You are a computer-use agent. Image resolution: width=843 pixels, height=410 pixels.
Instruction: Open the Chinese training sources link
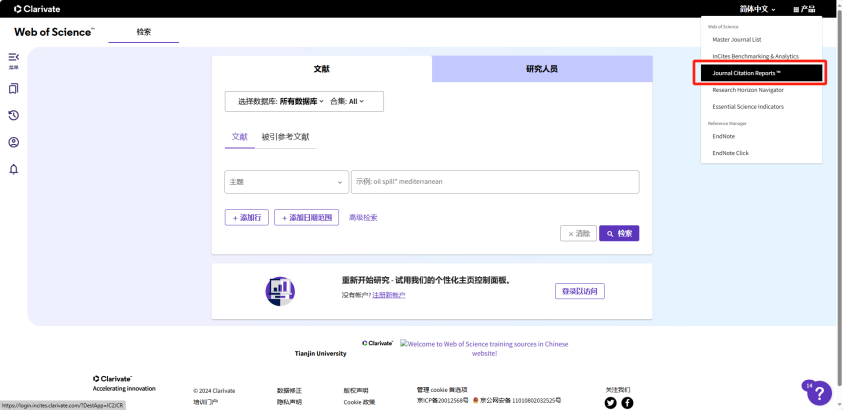(484, 349)
